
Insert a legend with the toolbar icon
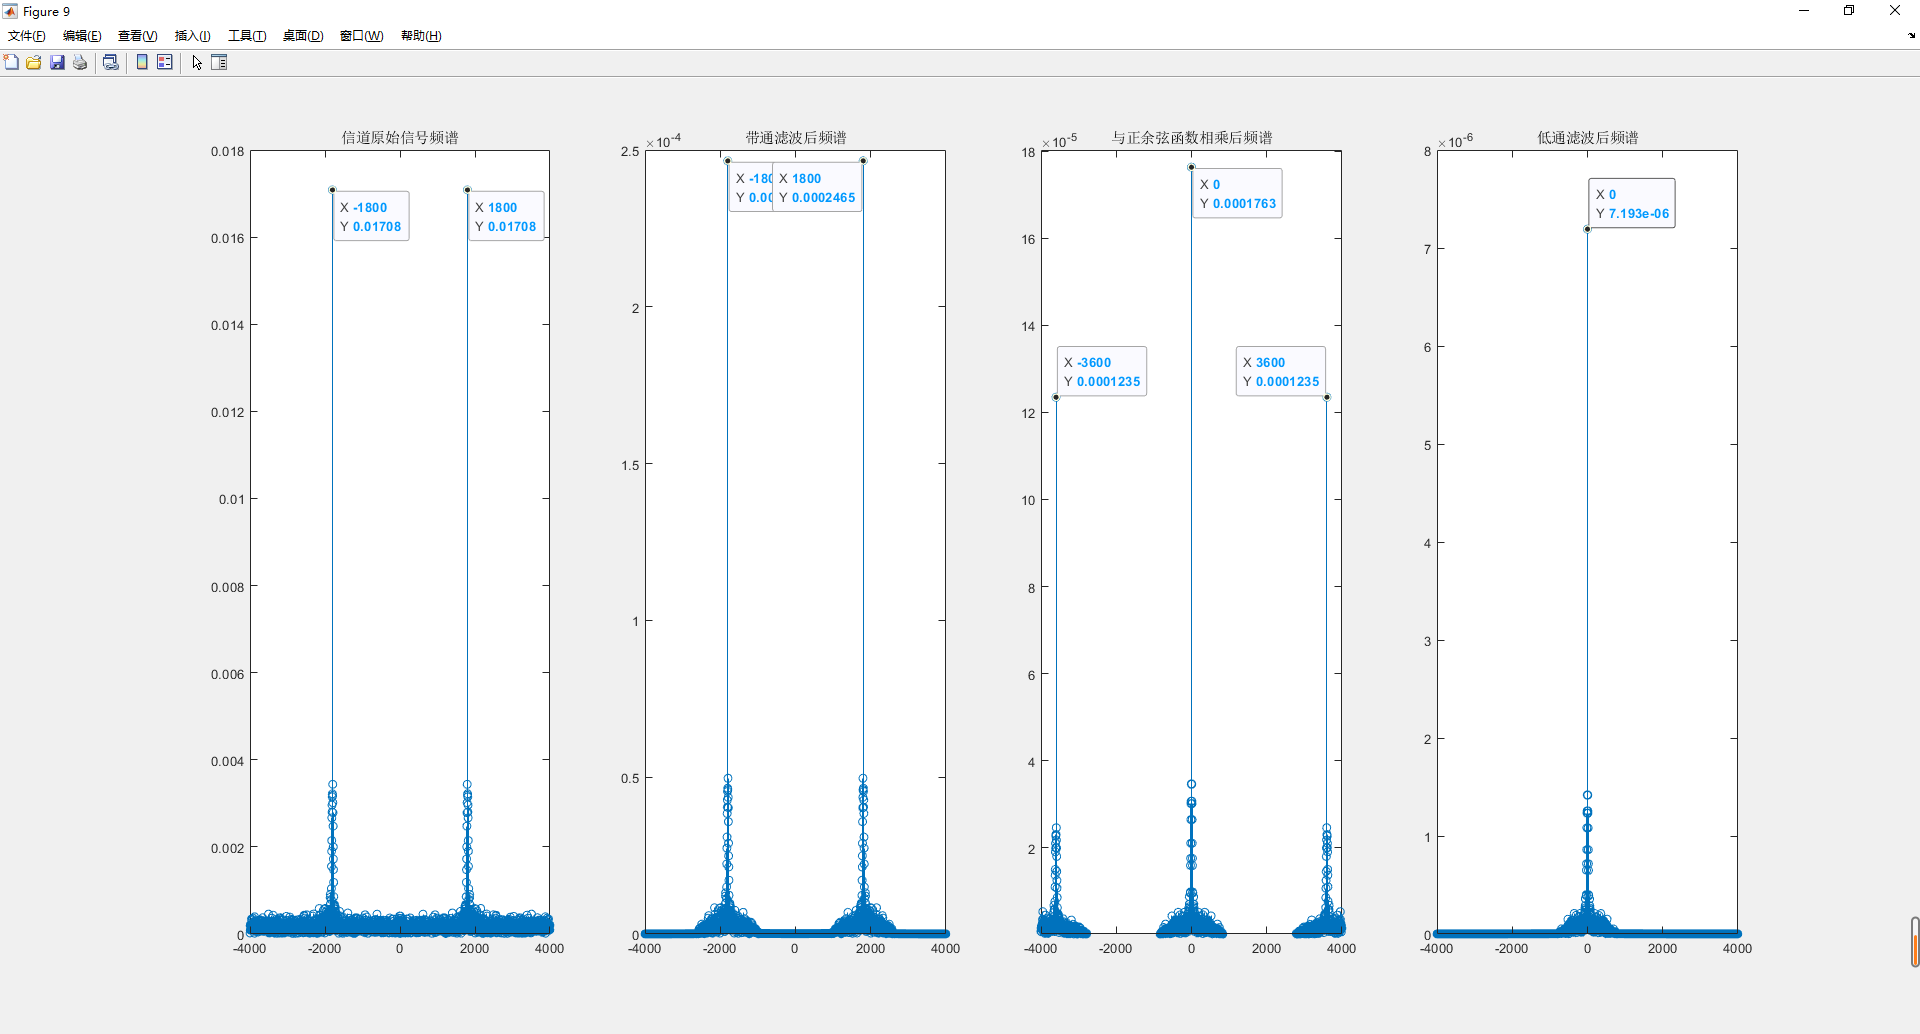coord(165,62)
